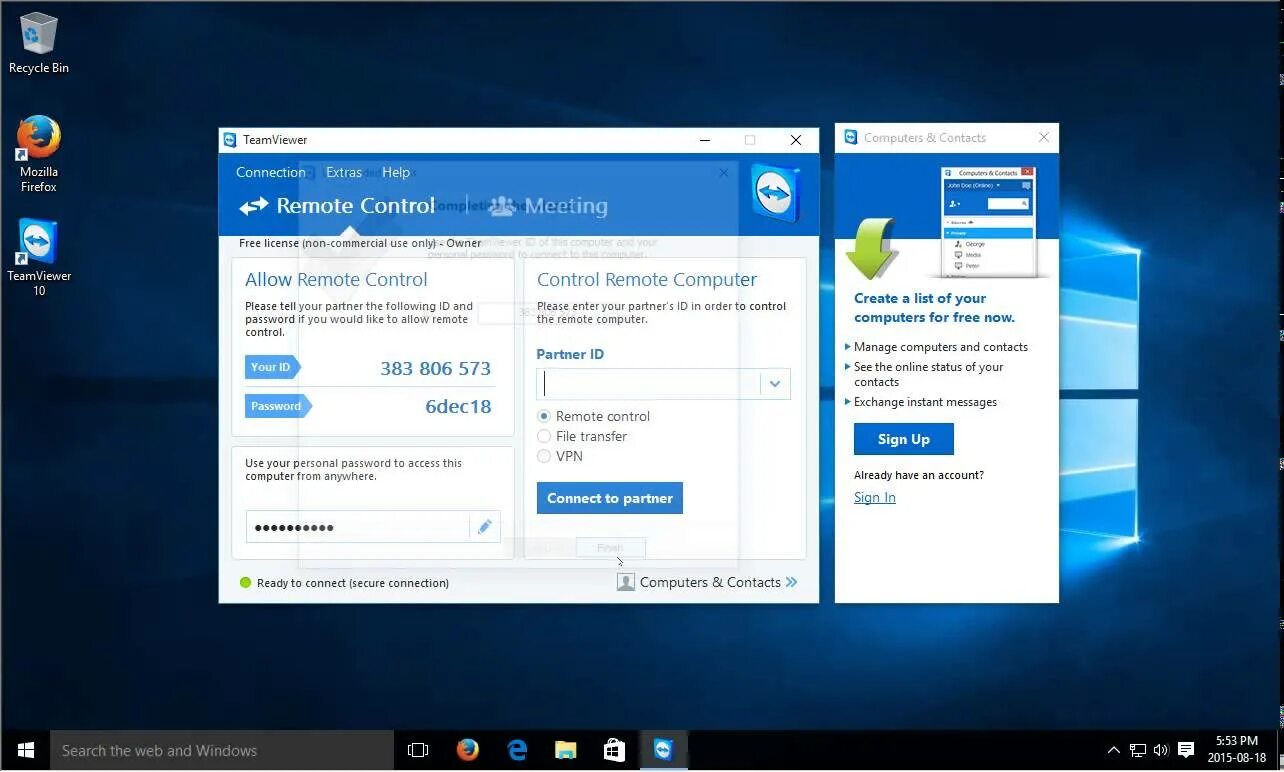Open the Action Center from system tray
Viewport: 1284px width, 772px height.
coord(1185,749)
